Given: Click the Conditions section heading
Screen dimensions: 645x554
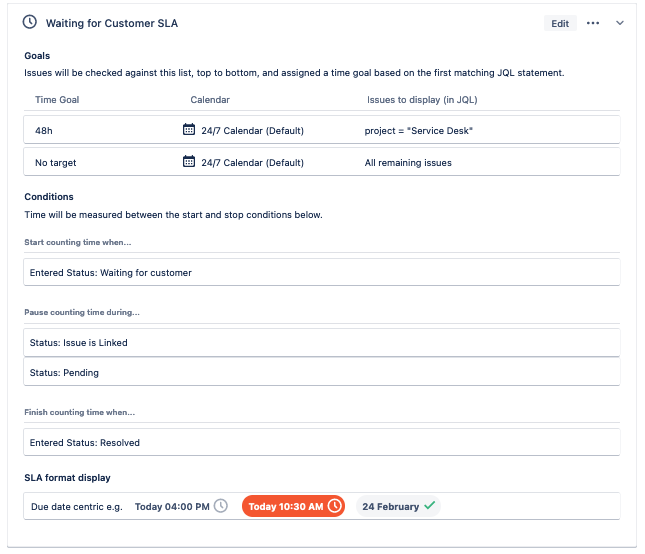Looking at the screenshot, I should (x=49, y=197).
